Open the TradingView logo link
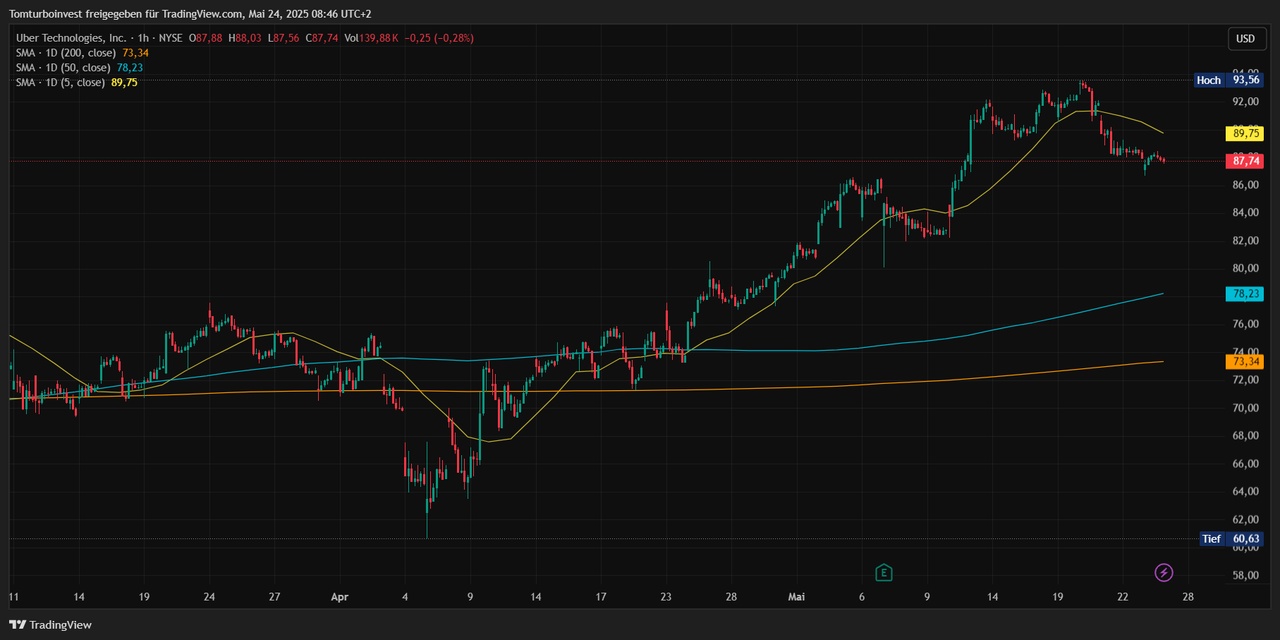1280x640 pixels. point(50,625)
